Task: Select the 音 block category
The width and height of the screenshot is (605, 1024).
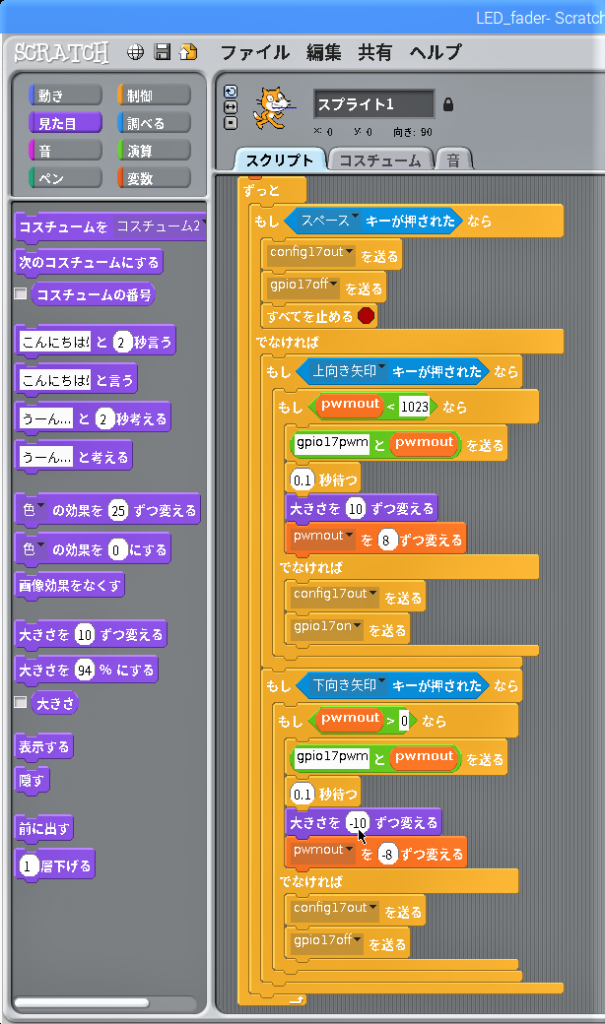Action: tap(65, 151)
